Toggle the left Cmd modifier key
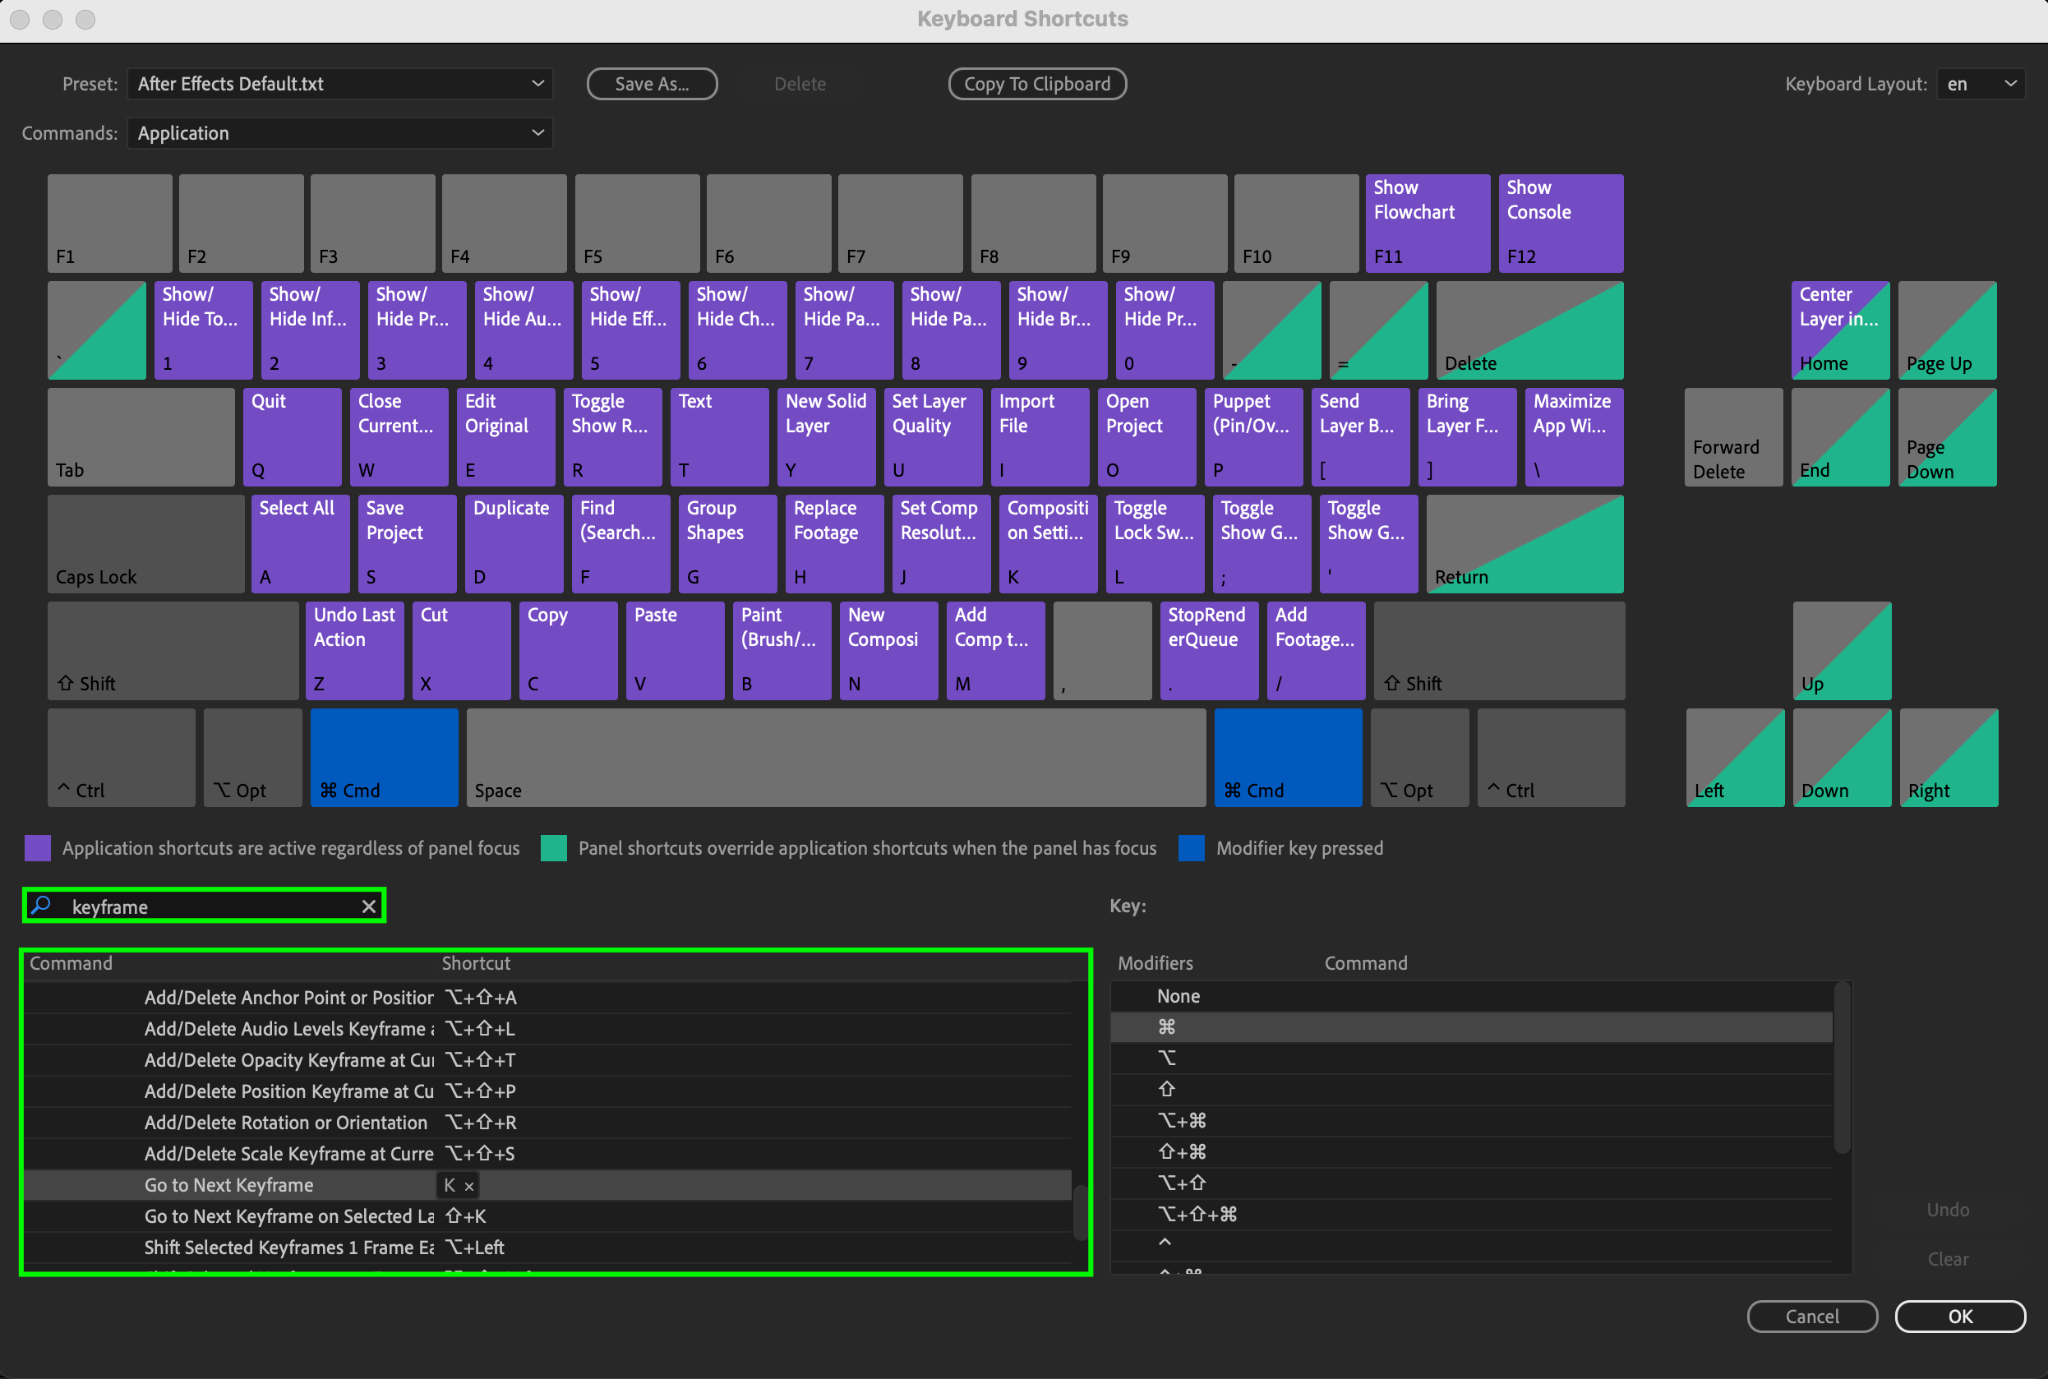This screenshot has height=1379, width=2048. (x=384, y=757)
